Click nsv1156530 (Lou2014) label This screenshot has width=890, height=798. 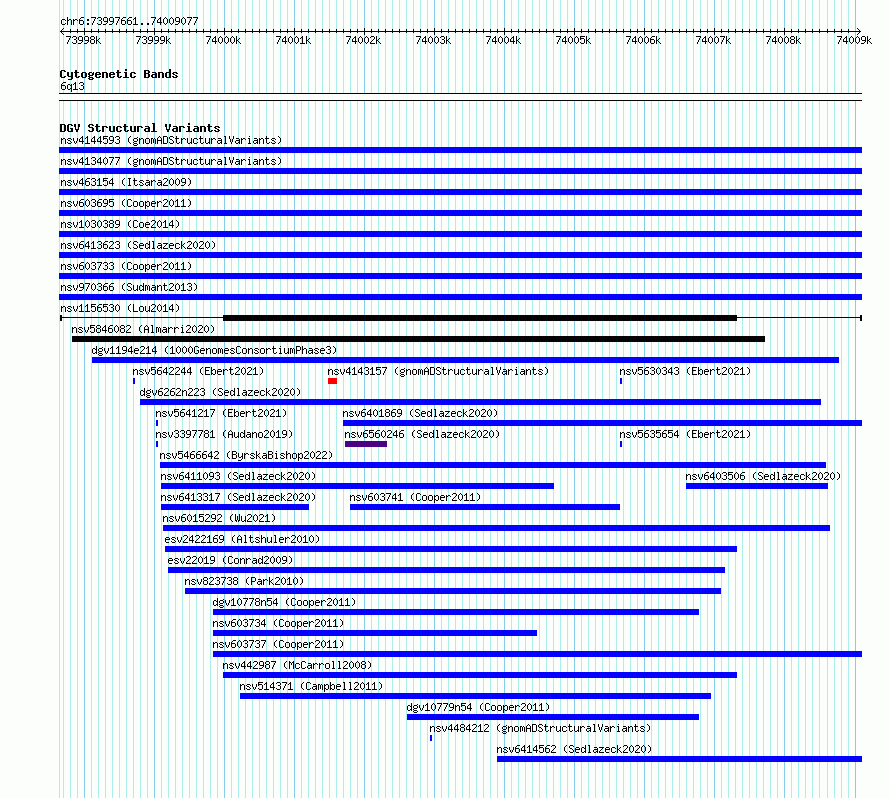[120, 308]
